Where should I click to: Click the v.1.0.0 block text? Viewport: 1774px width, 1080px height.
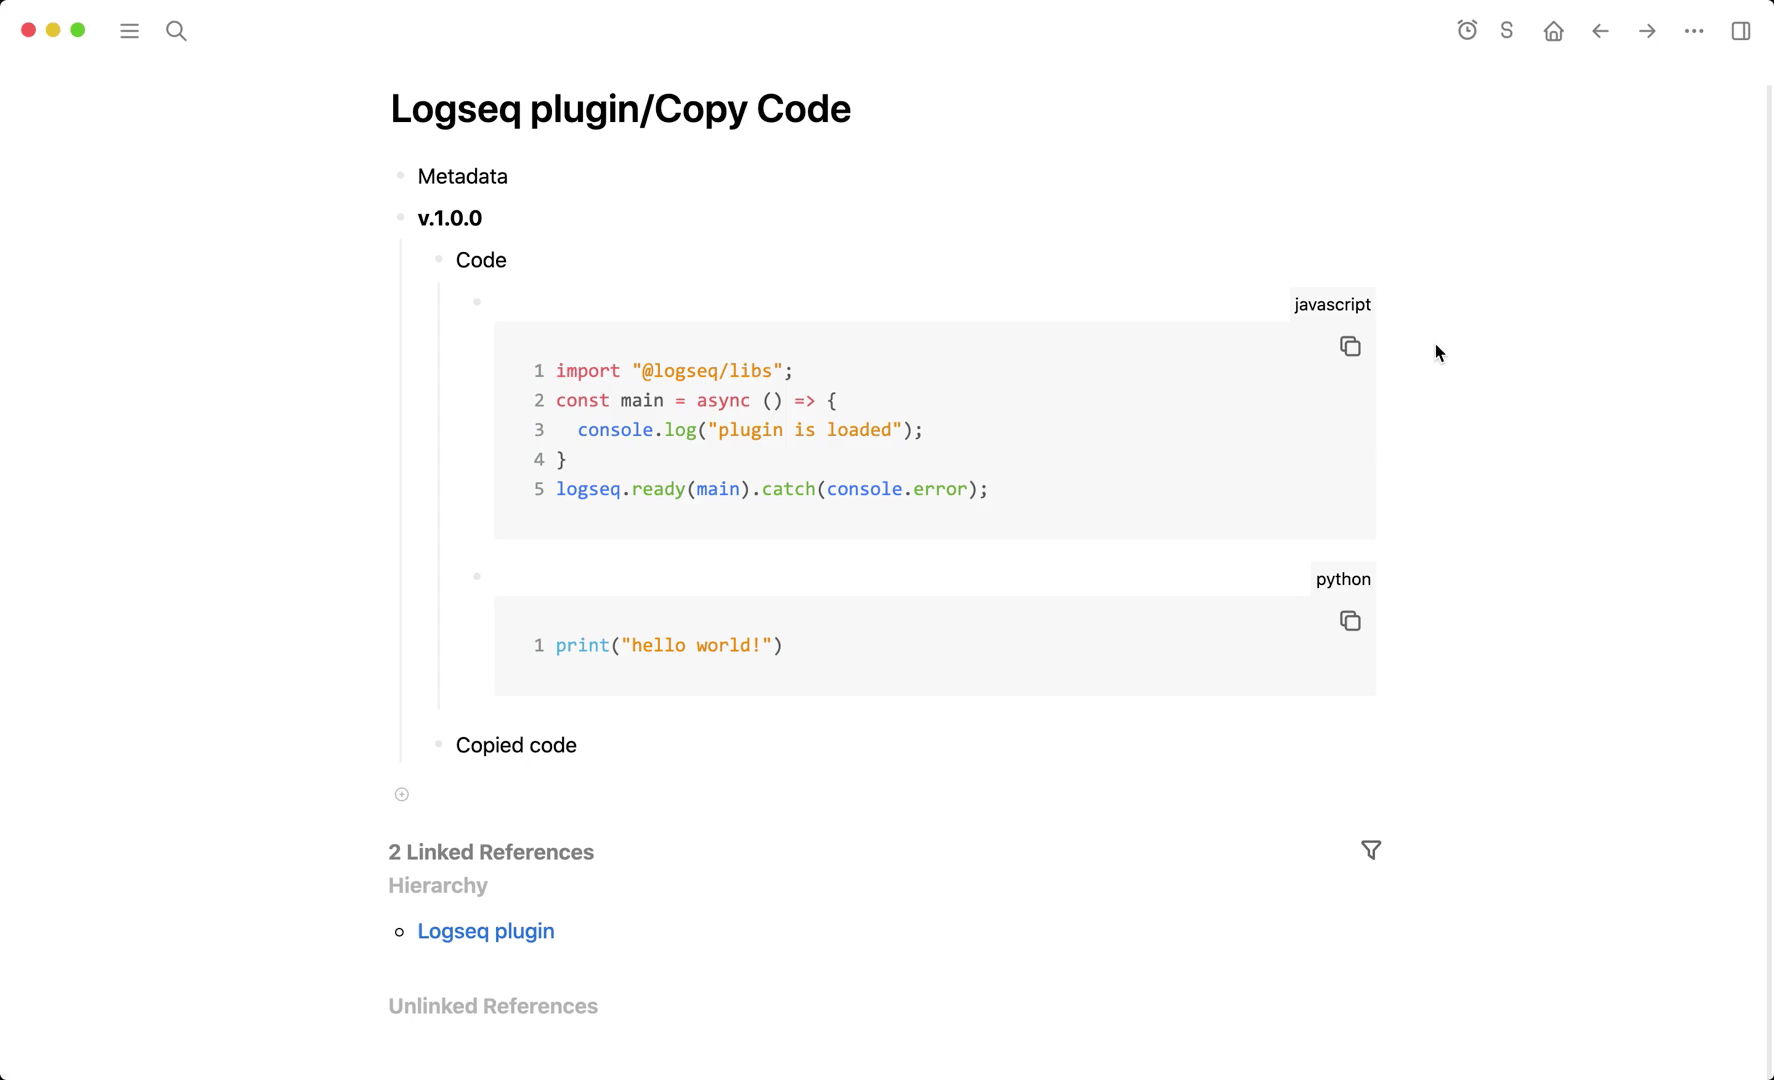450,218
